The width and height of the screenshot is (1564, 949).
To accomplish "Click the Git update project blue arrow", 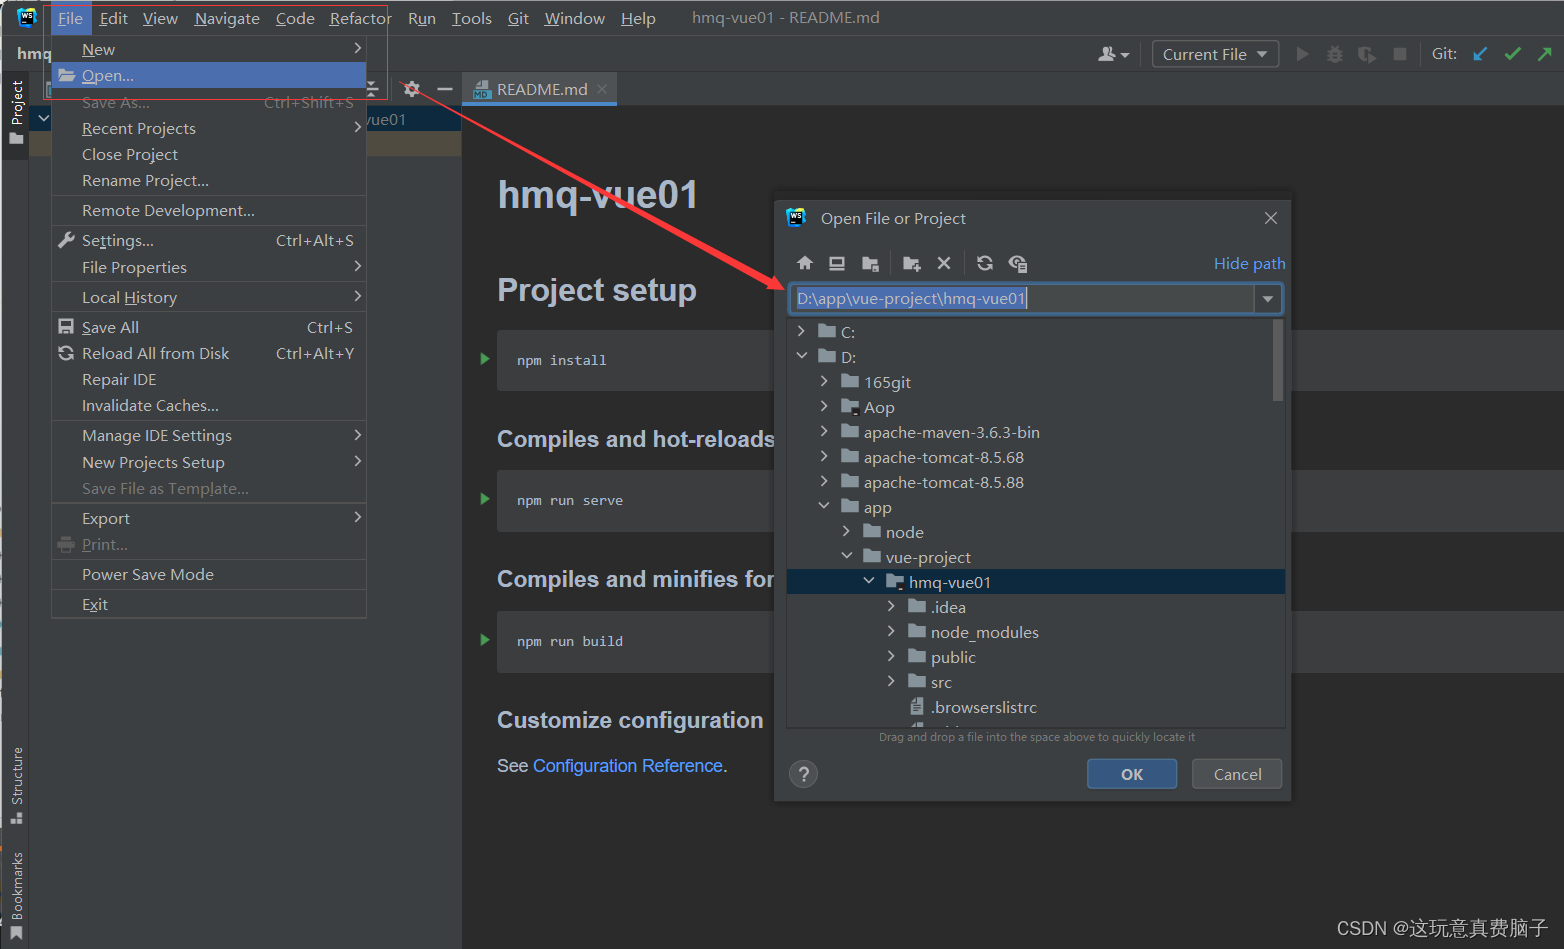I will (x=1480, y=53).
